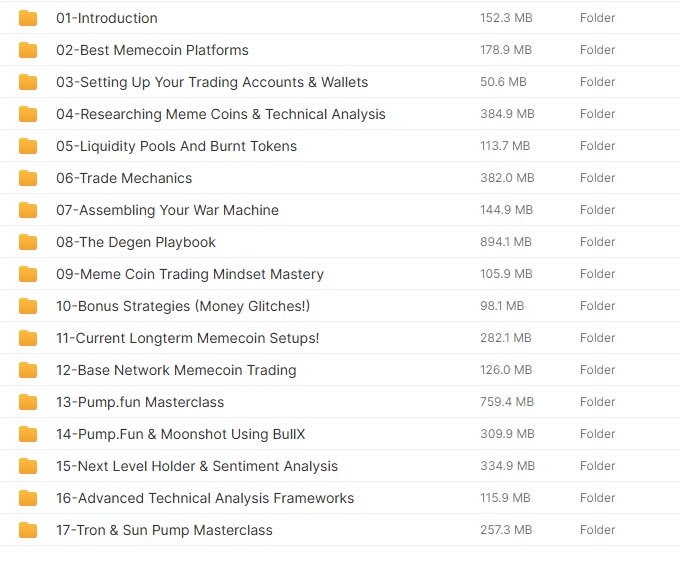Click the folder icon beside 01-Introduction
This screenshot has width=680, height=570.
point(28,18)
